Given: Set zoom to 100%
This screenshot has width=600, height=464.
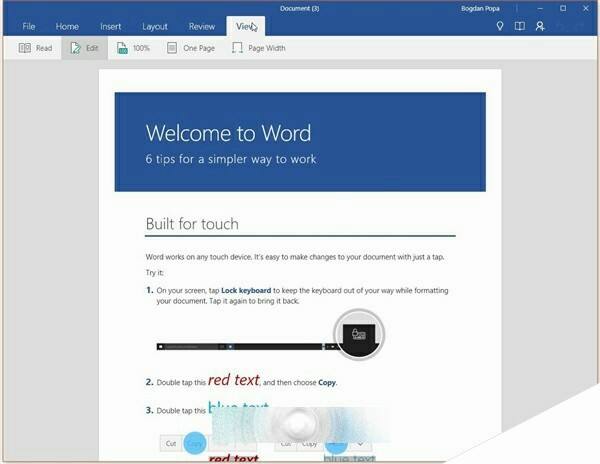Looking at the screenshot, I should click(x=133, y=47).
